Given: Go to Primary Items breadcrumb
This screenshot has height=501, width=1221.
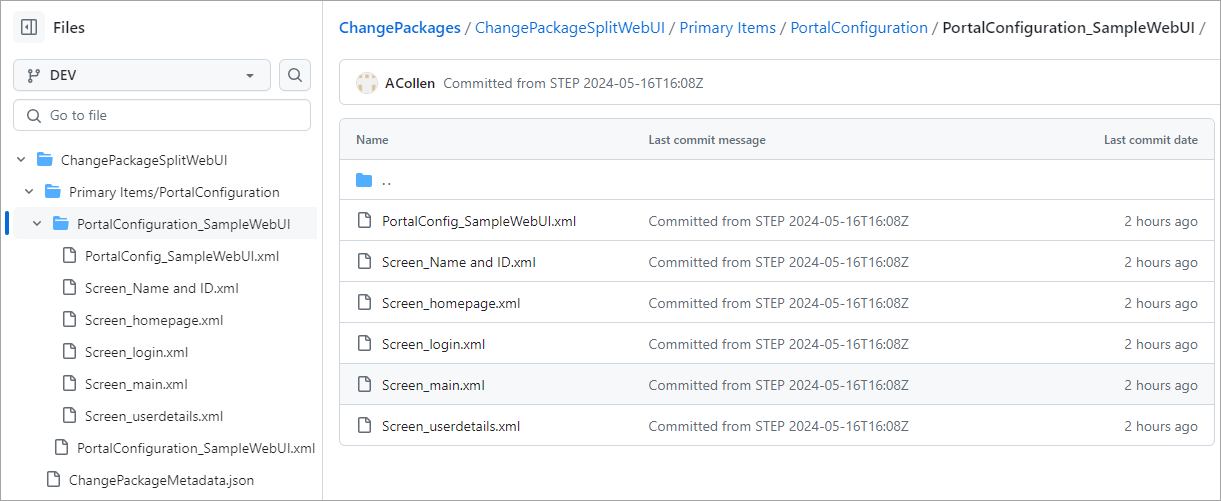Looking at the screenshot, I should [727, 28].
